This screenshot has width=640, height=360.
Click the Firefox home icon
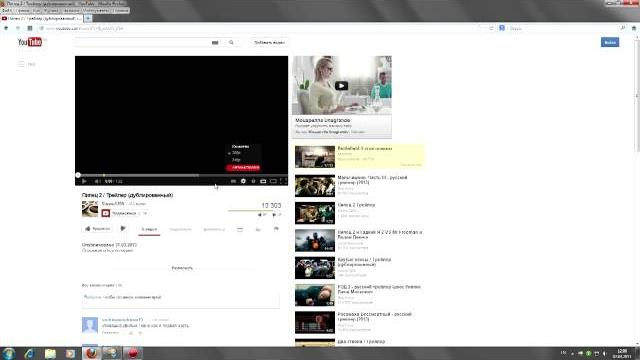tap(634, 28)
